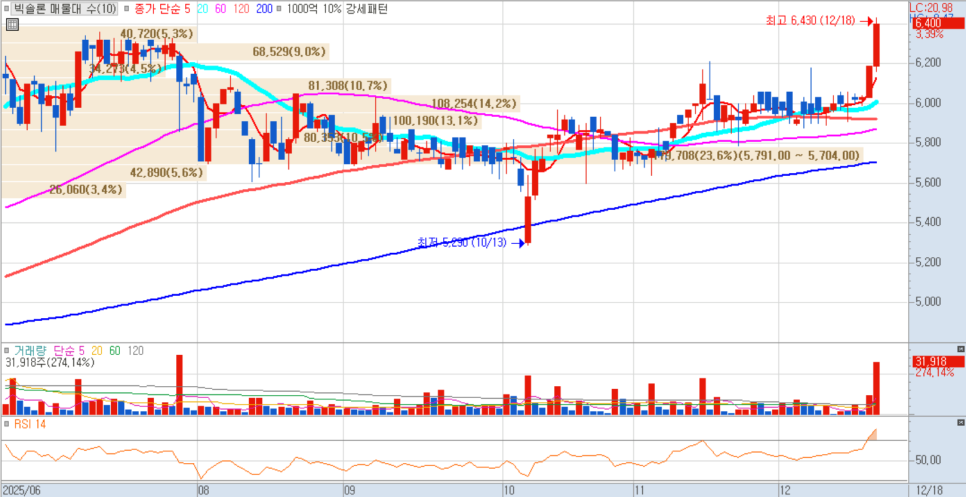The height and width of the screenshot is (497, 966).
Task: Toggle the square marker before 1000억 10% 강세패턴
Action: 279,9
